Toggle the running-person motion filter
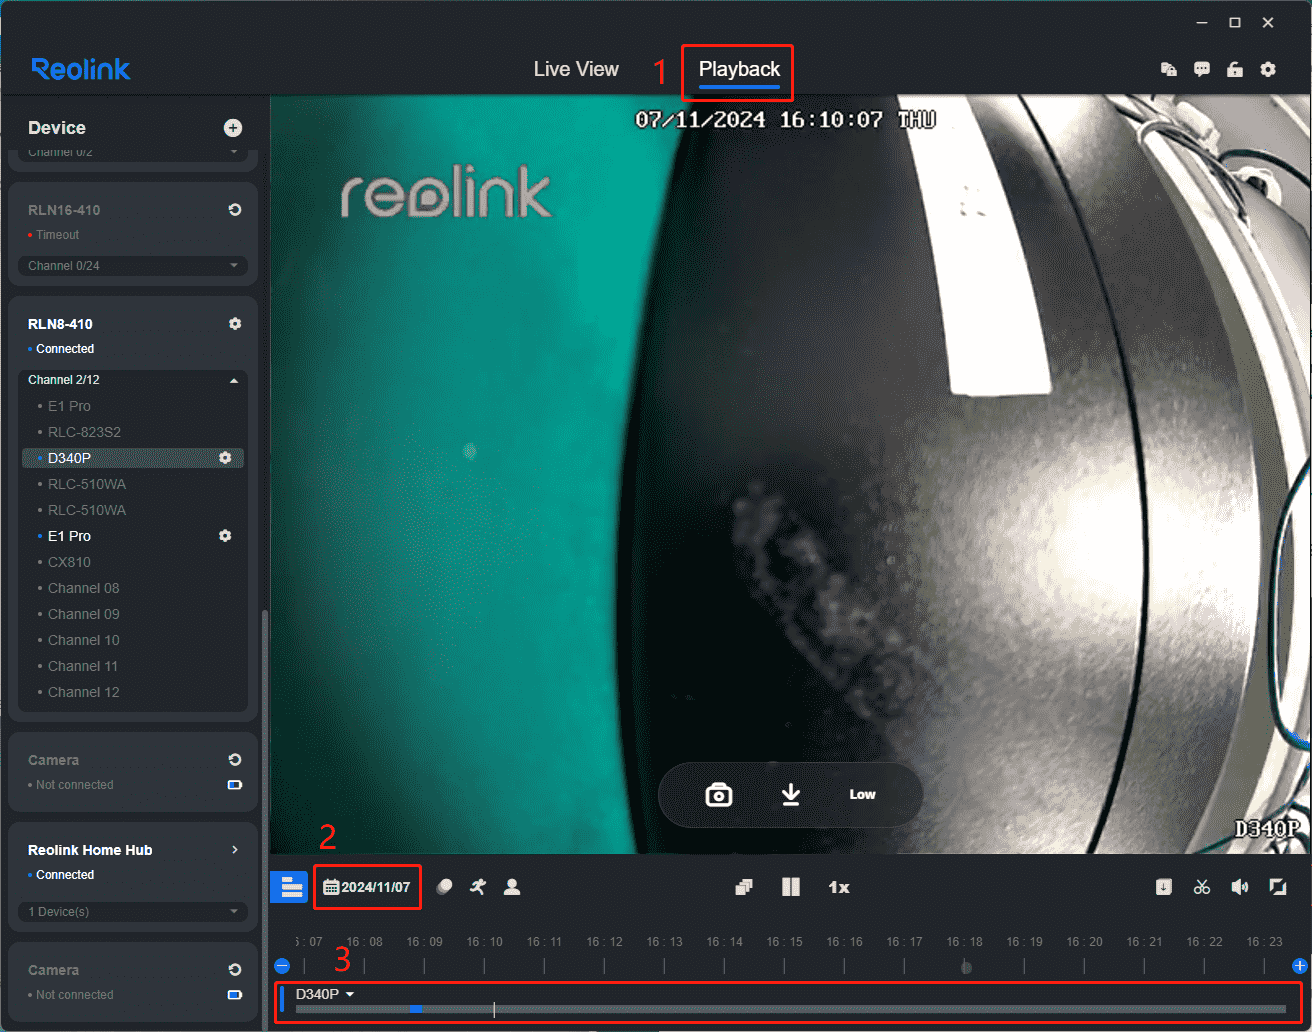Image resolution: width=1312 pixels, height=1032 pixels. coord(478,886)
